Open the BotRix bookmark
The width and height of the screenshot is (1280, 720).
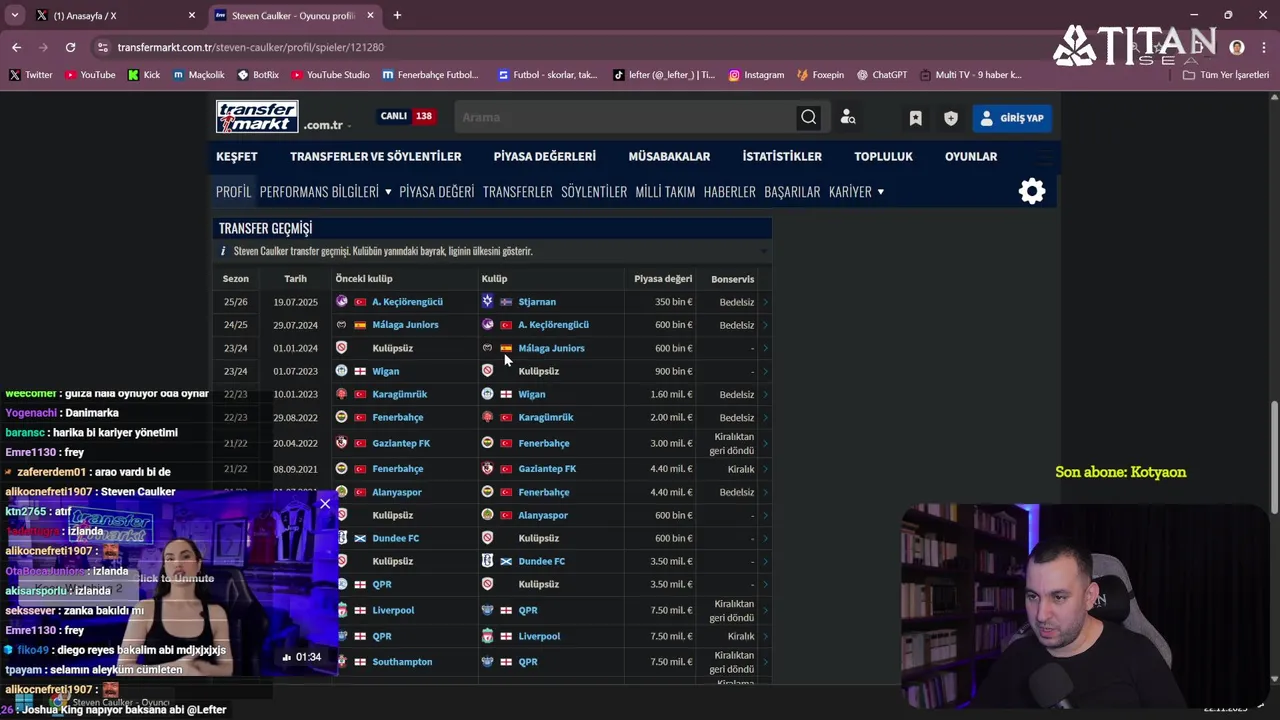[258, 74]
